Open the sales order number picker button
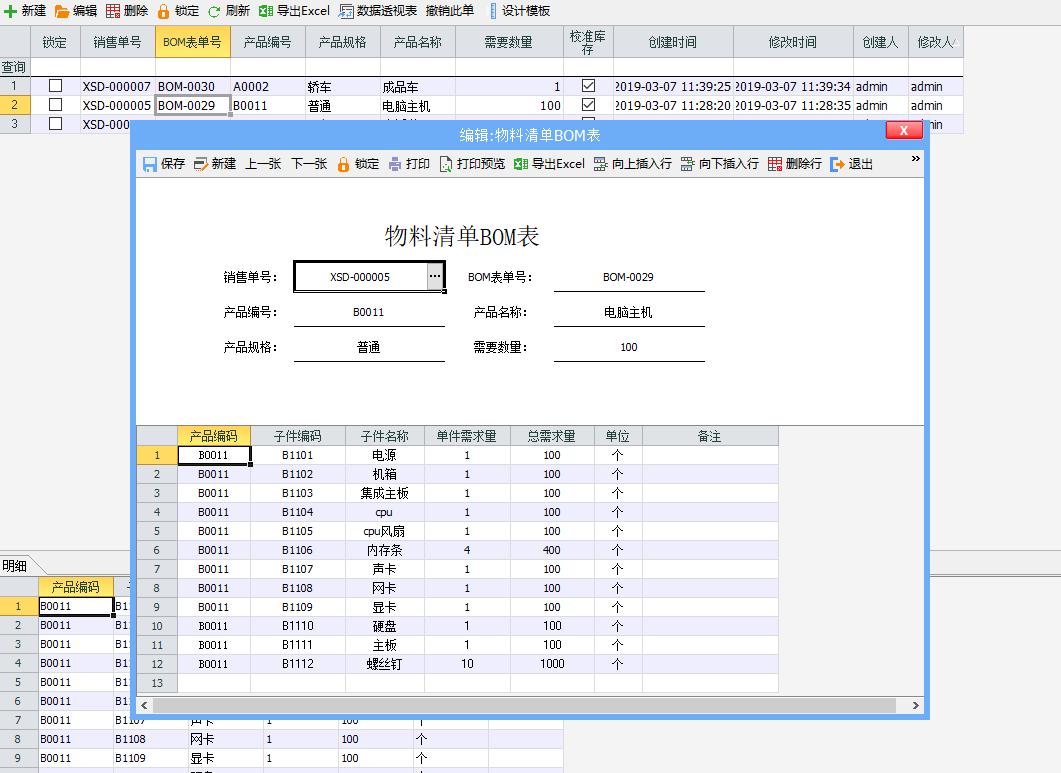 (x=435, y=276)
